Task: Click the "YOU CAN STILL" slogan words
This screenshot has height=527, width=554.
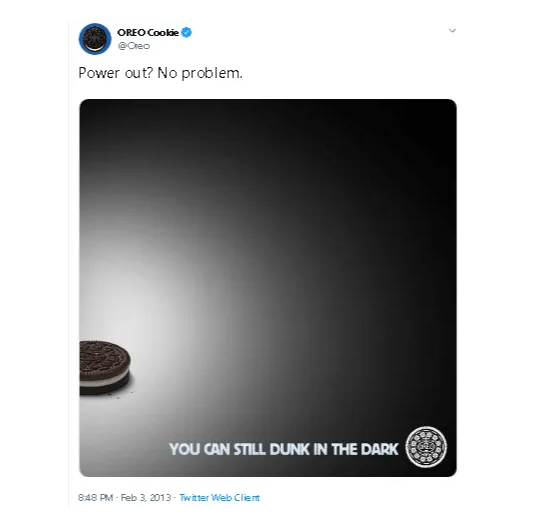Action: (217, 449)
